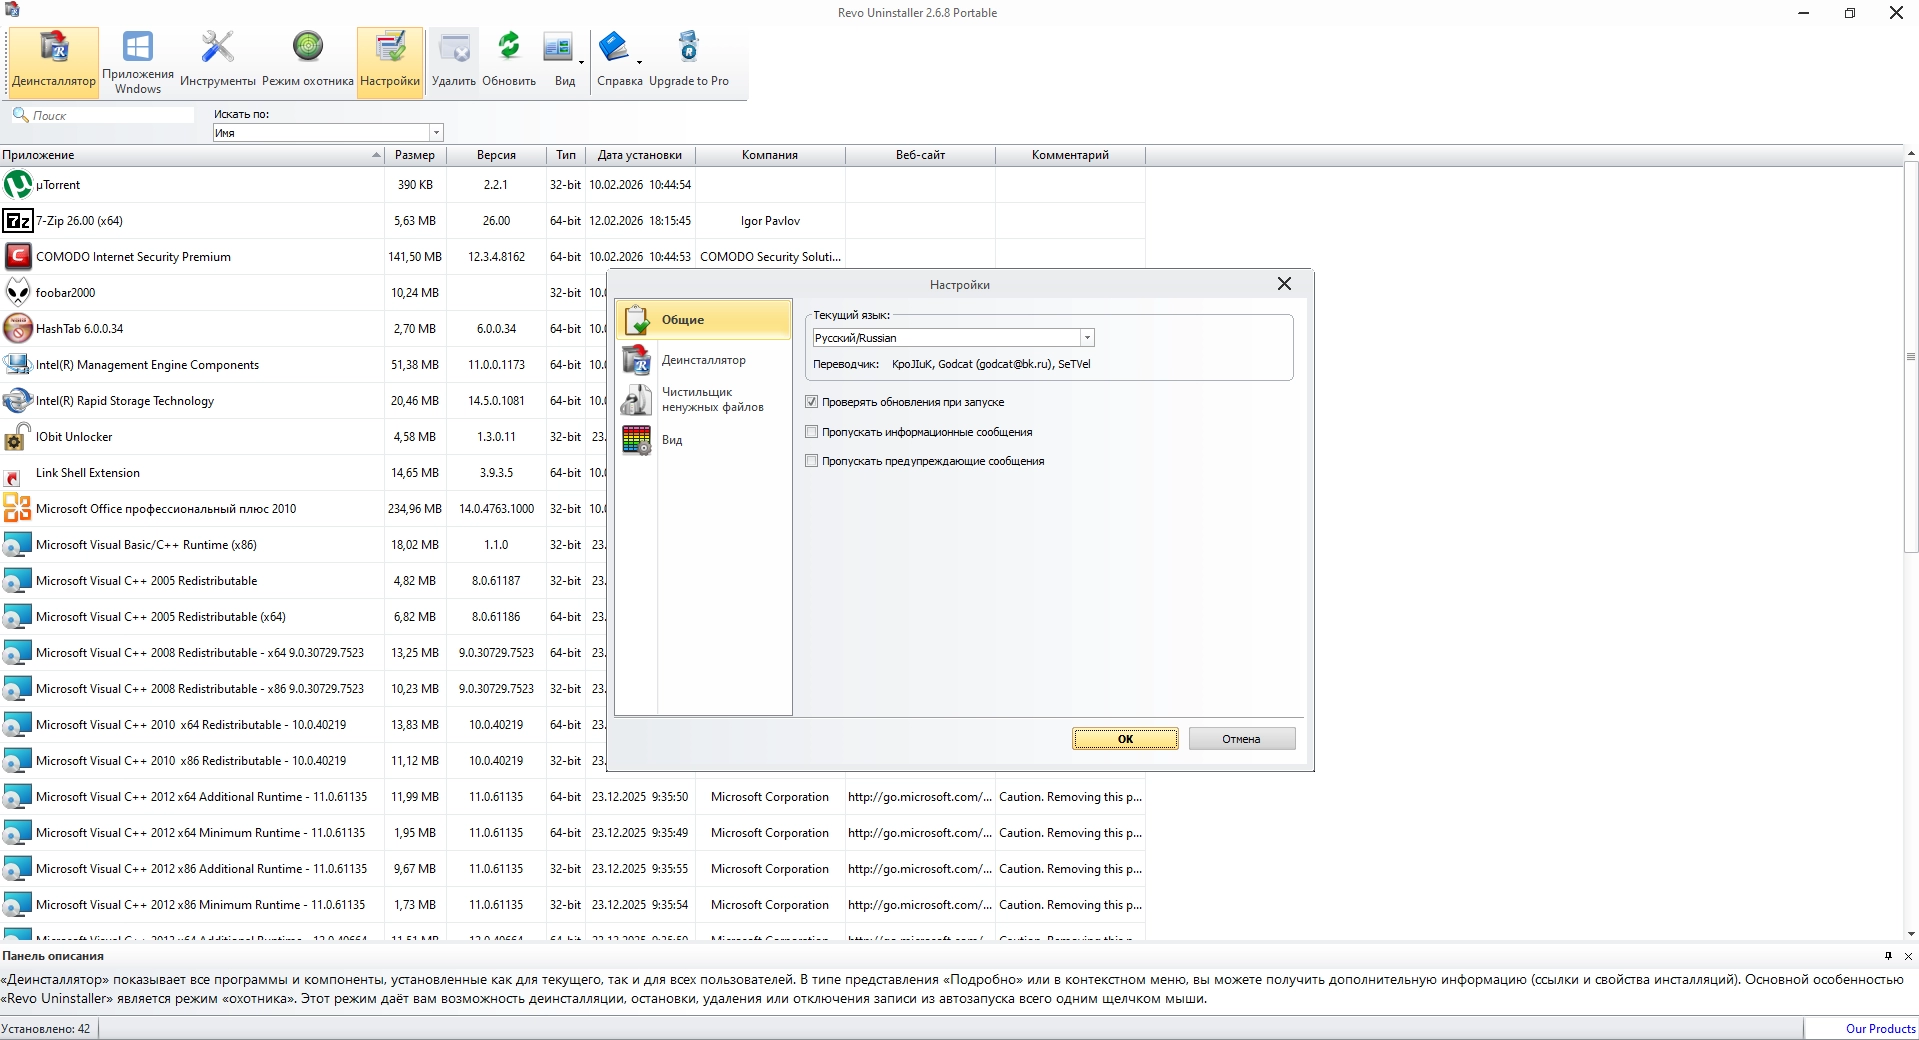Click the Настройки toolbar button
Screen dimensions: 1919x1040
pyautogui.click(x=390, y=62)
